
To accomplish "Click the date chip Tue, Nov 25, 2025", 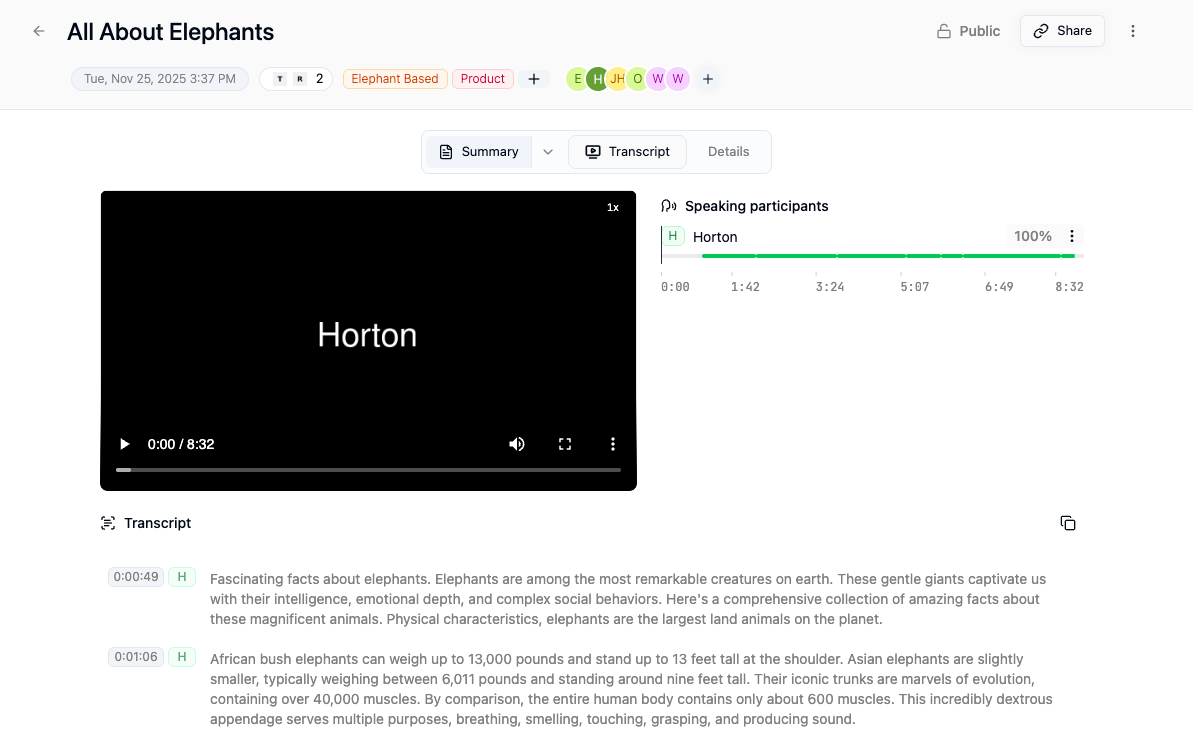I will coord(160,79).
